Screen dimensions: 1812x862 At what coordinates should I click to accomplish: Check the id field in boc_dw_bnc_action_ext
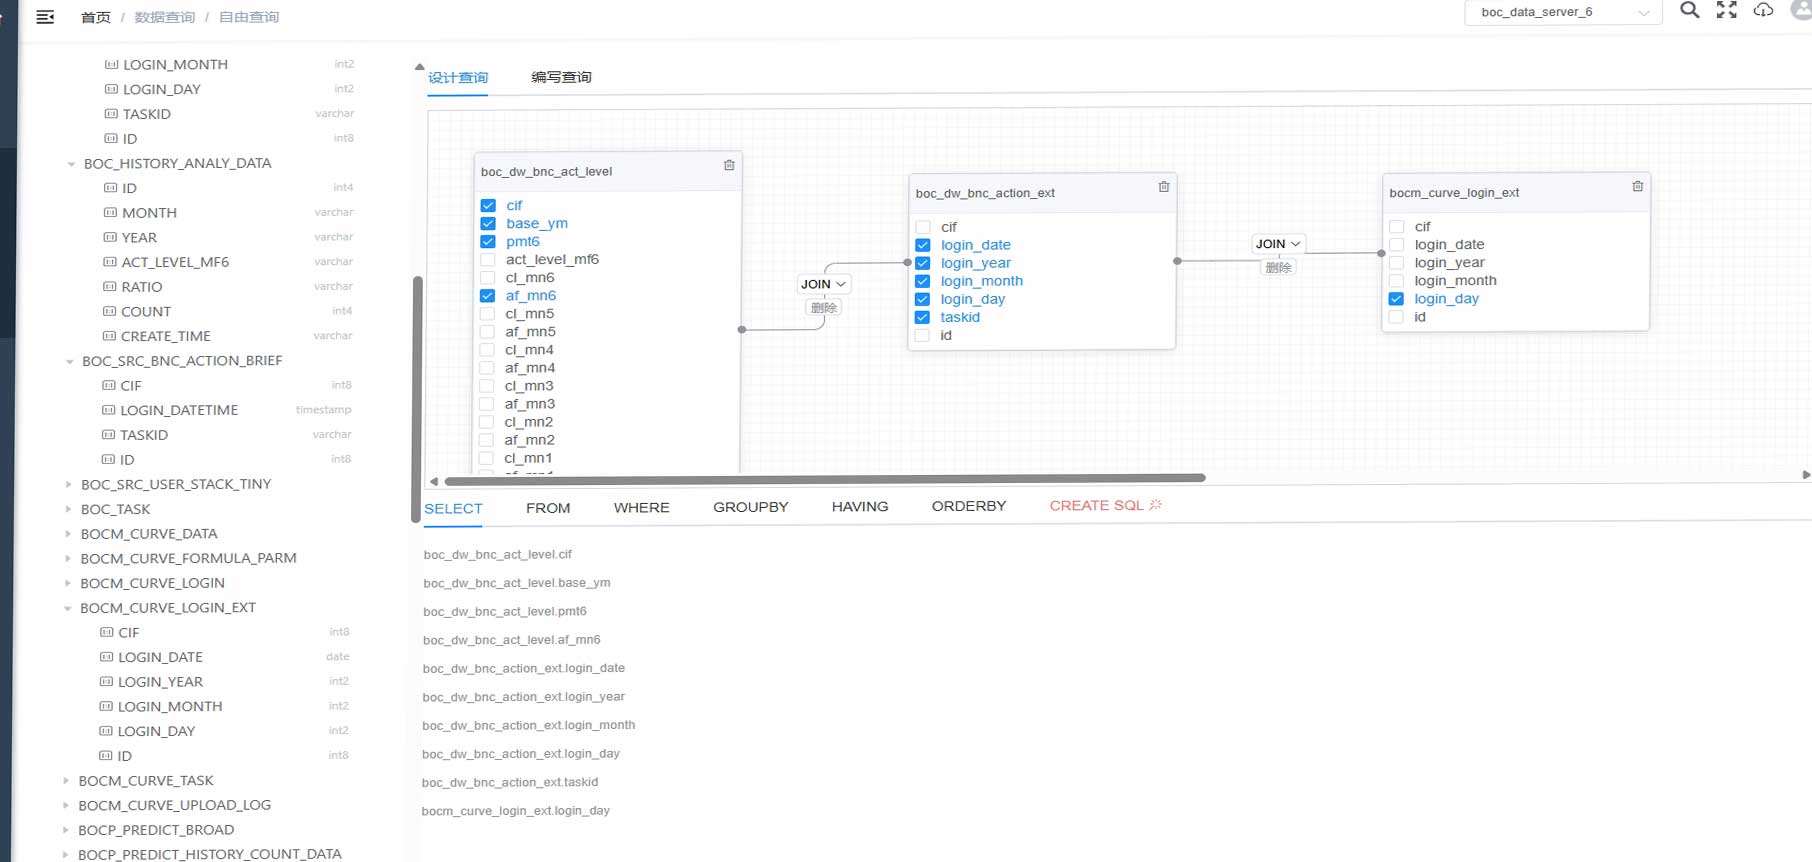click(923, 336)
